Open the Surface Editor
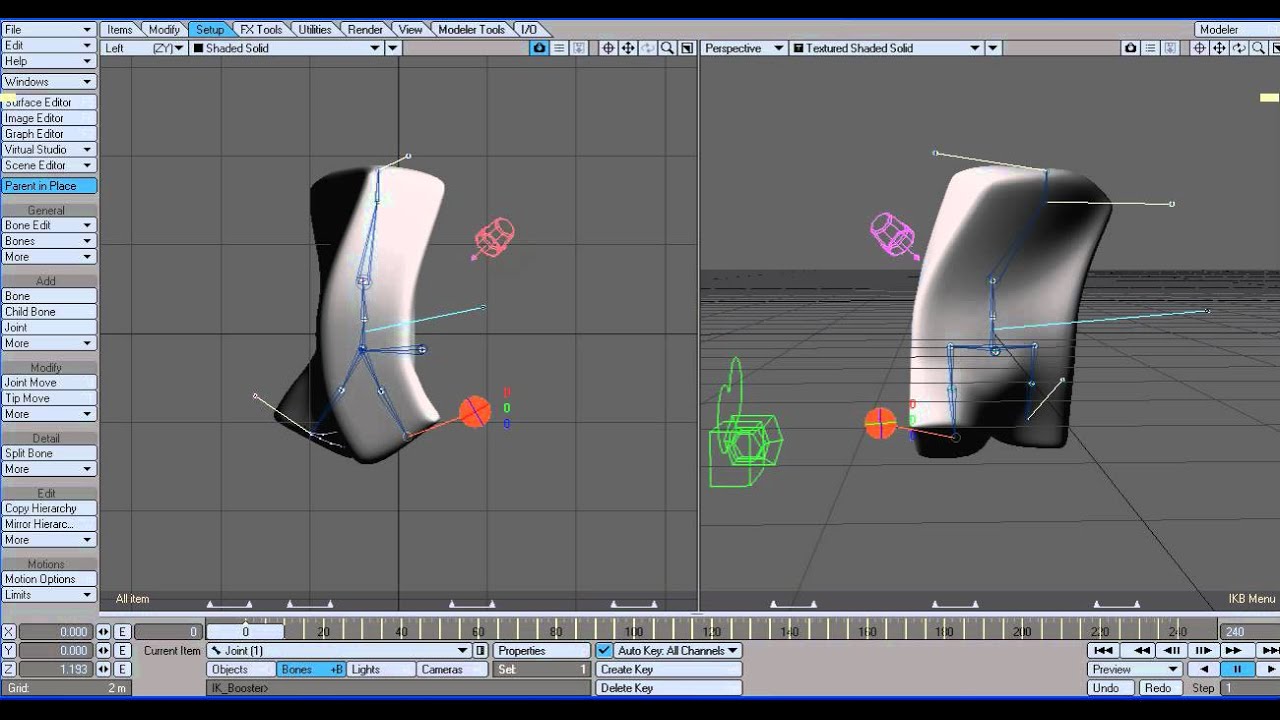1280x720 pixels. click(x=48, y=102)
